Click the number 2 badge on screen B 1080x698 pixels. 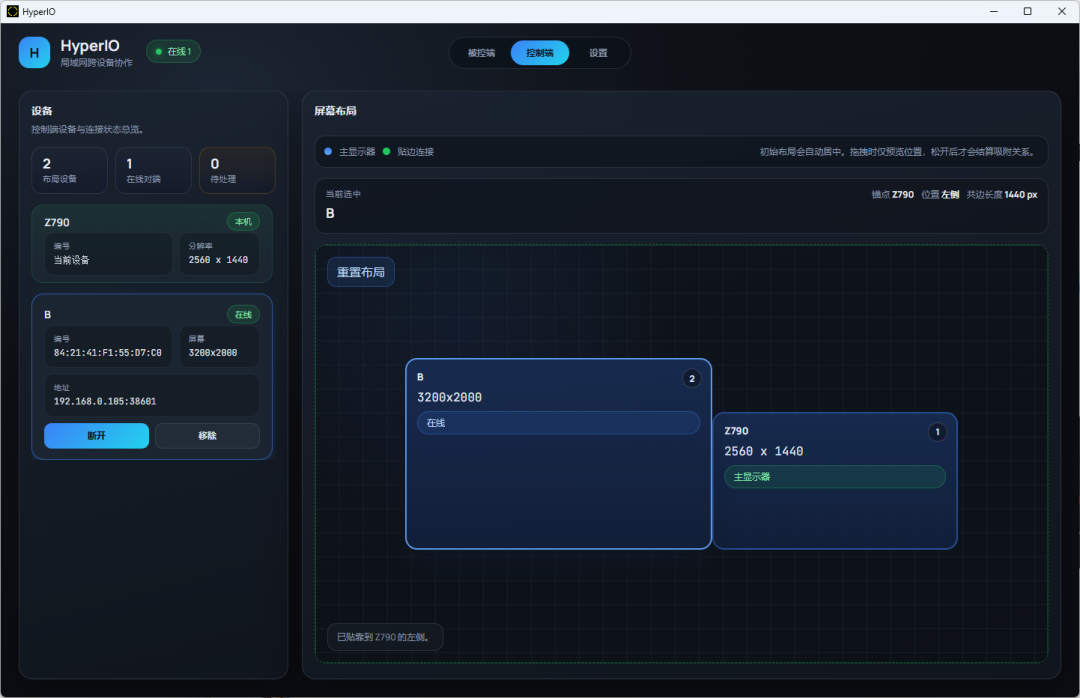pyautogui.click(x=691, y=378)
